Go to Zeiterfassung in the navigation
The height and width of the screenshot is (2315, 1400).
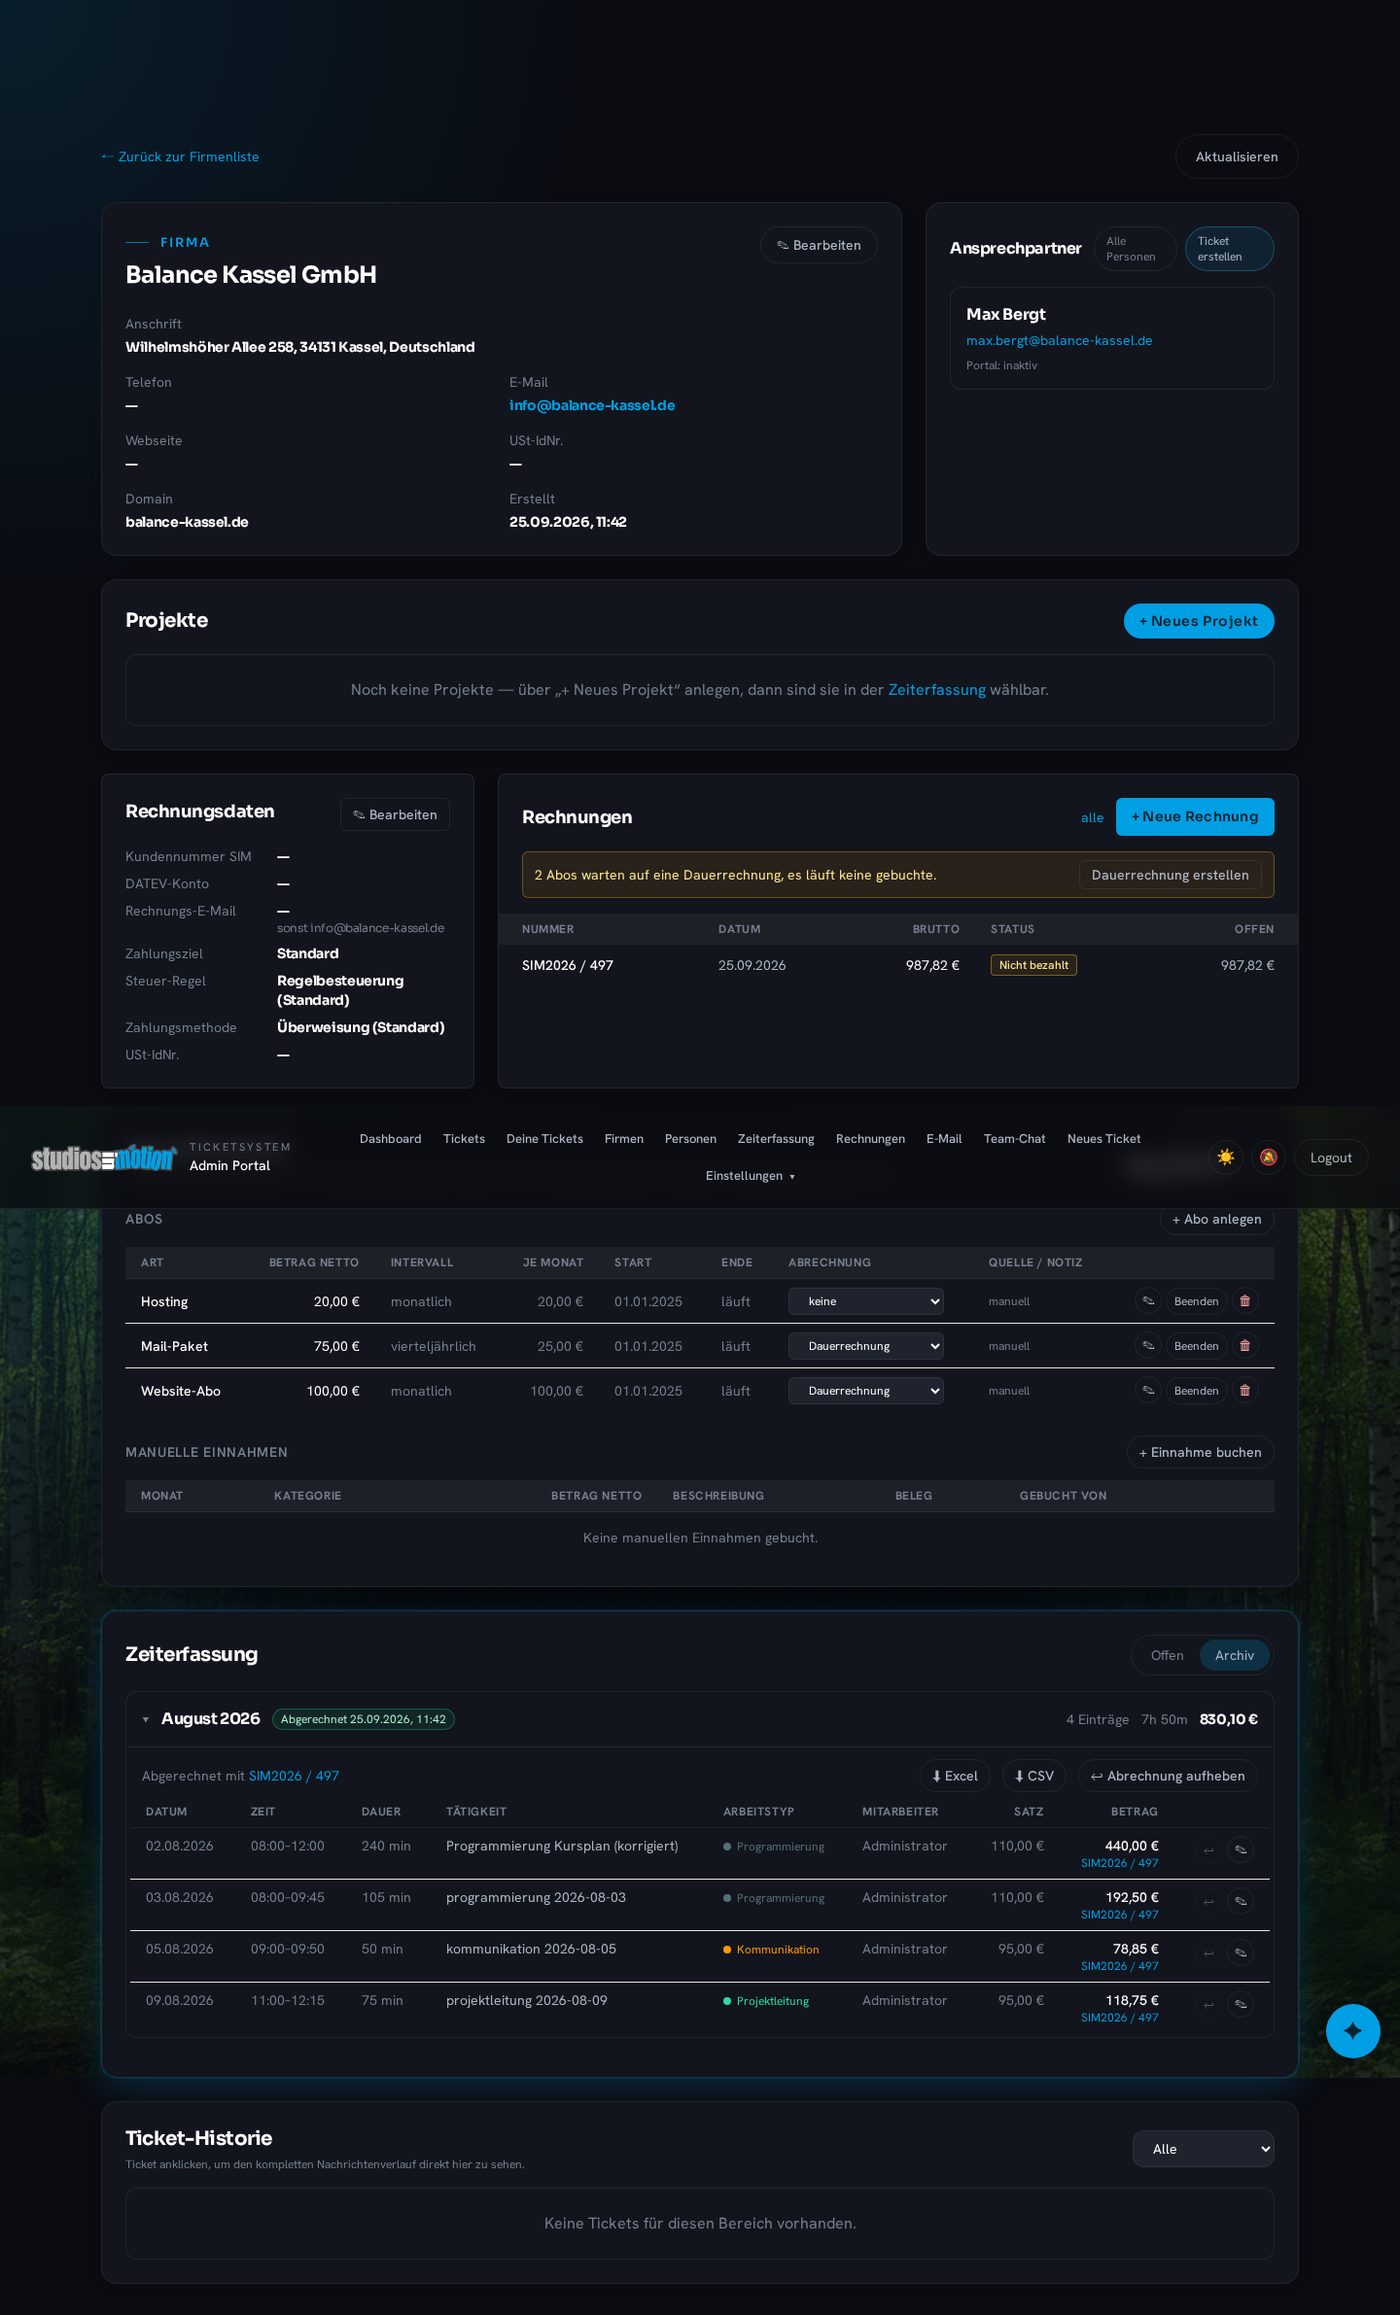click(776, 1139)
